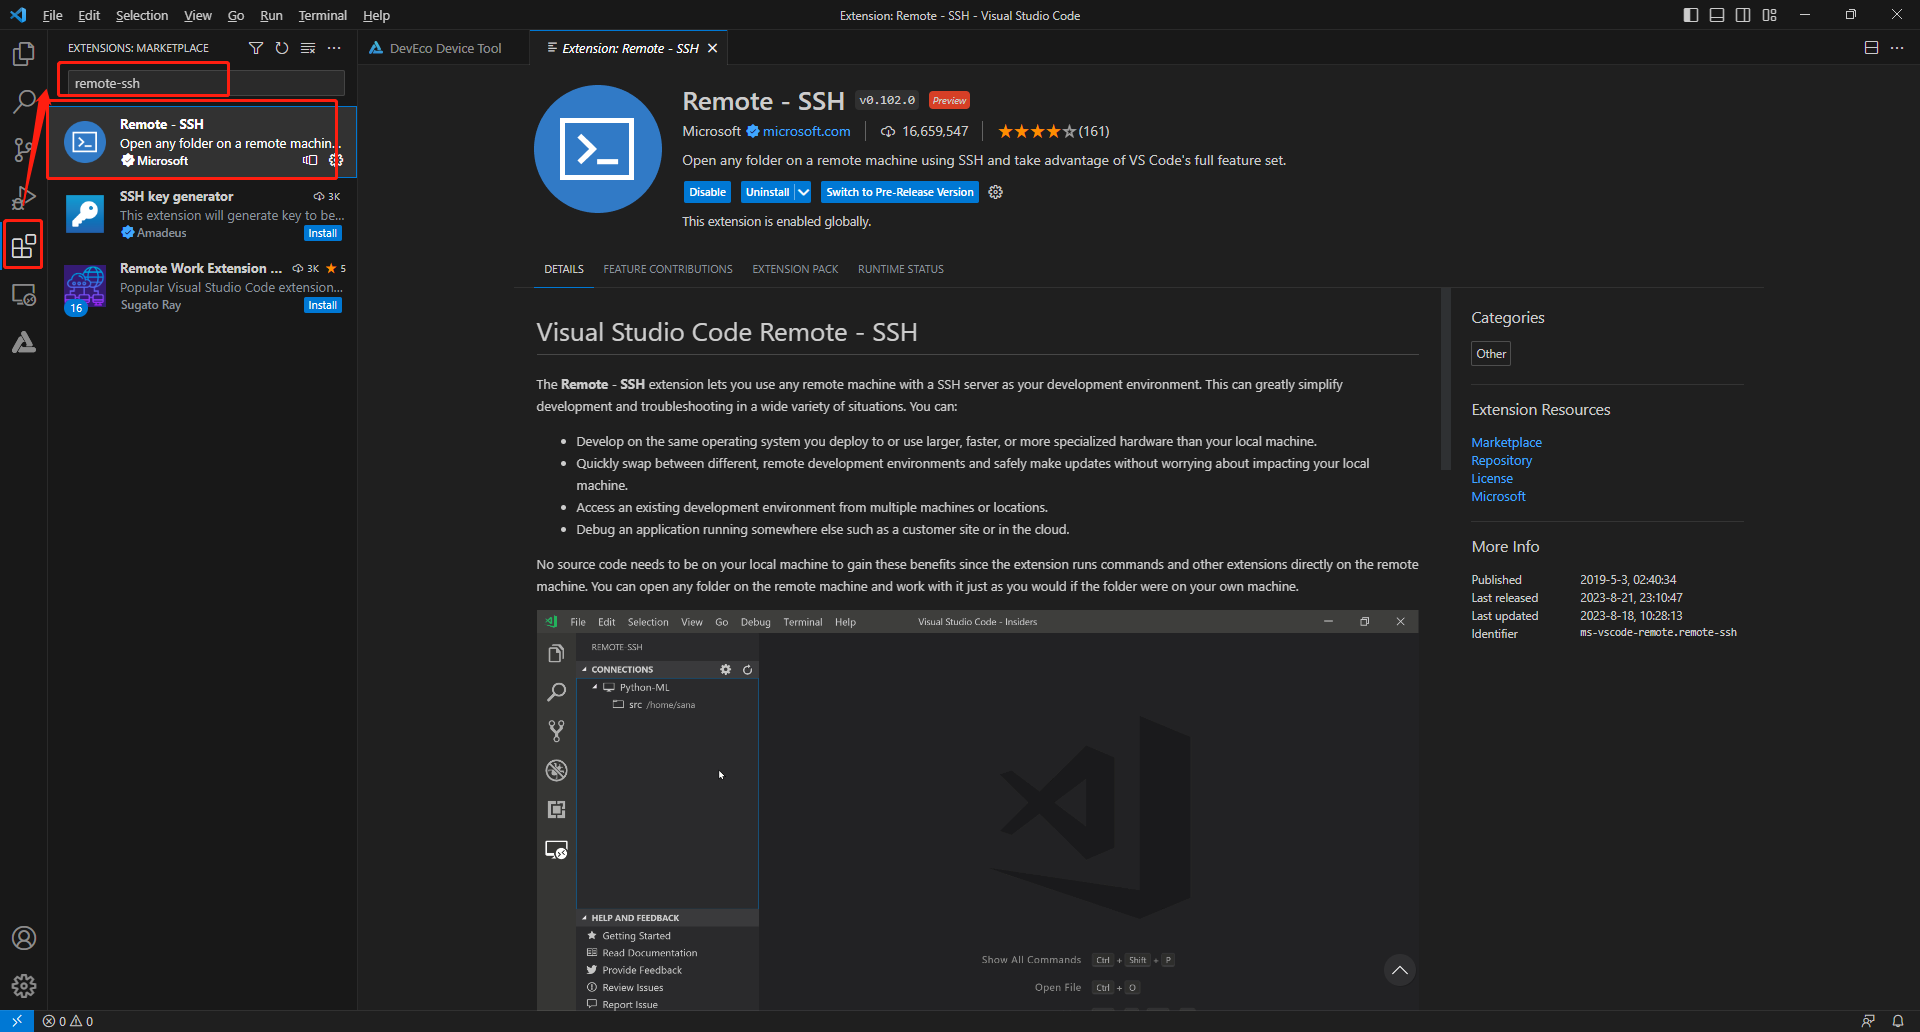
Task: Open the Help menu
Action: tap(376, 15)
